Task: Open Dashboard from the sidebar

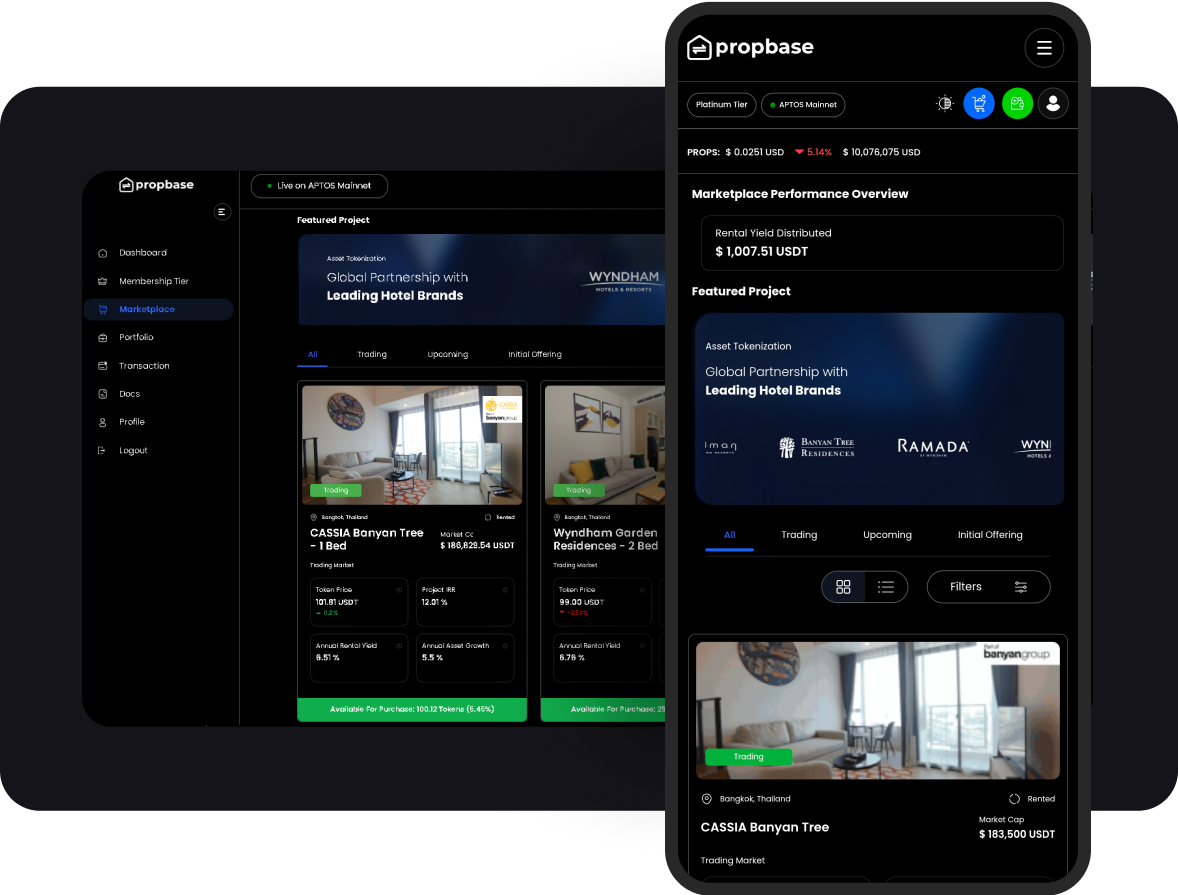Action: click(x=142, y=253)
